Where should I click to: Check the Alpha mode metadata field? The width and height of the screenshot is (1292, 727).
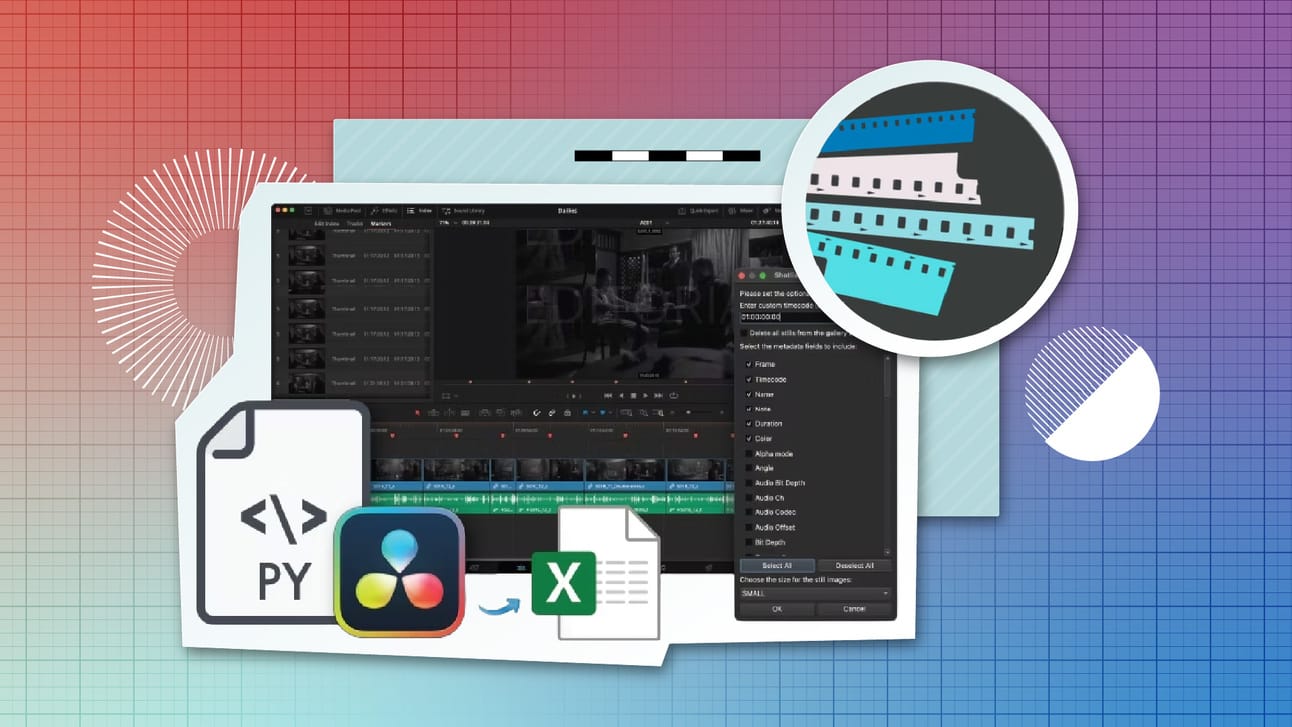pos(748,454)
